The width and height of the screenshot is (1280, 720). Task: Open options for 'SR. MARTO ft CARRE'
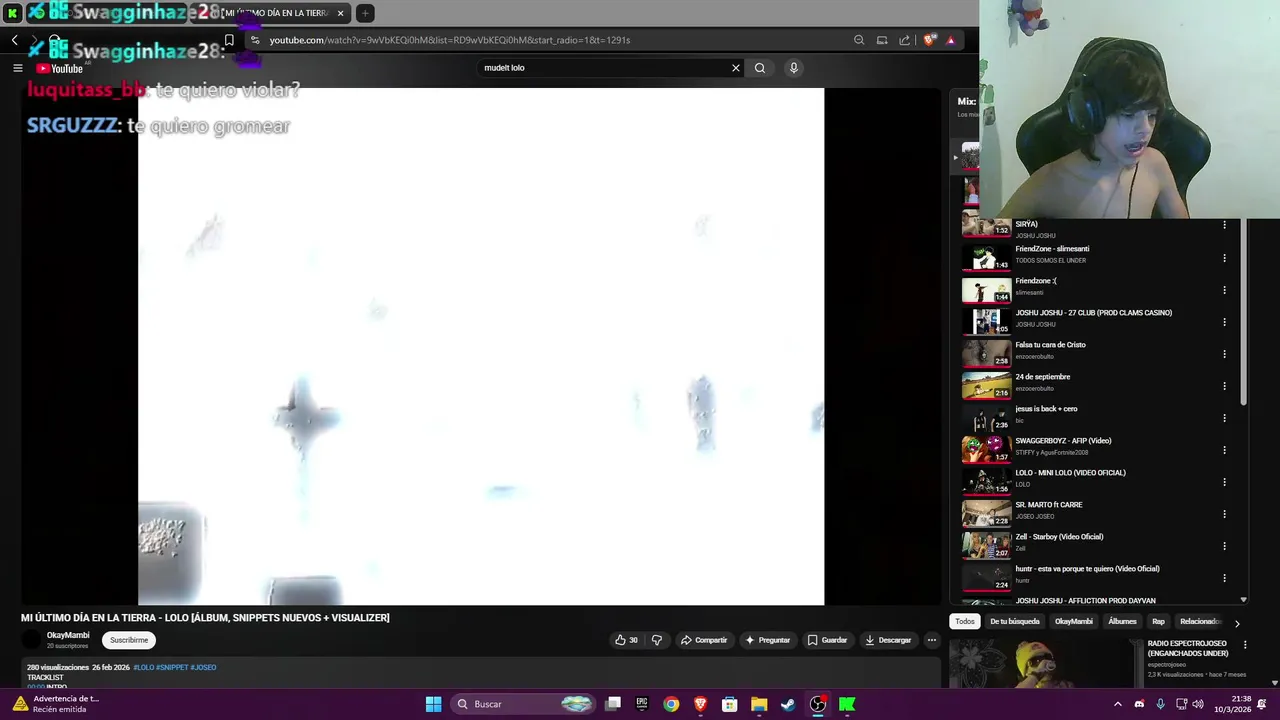tap(1224, 514)
